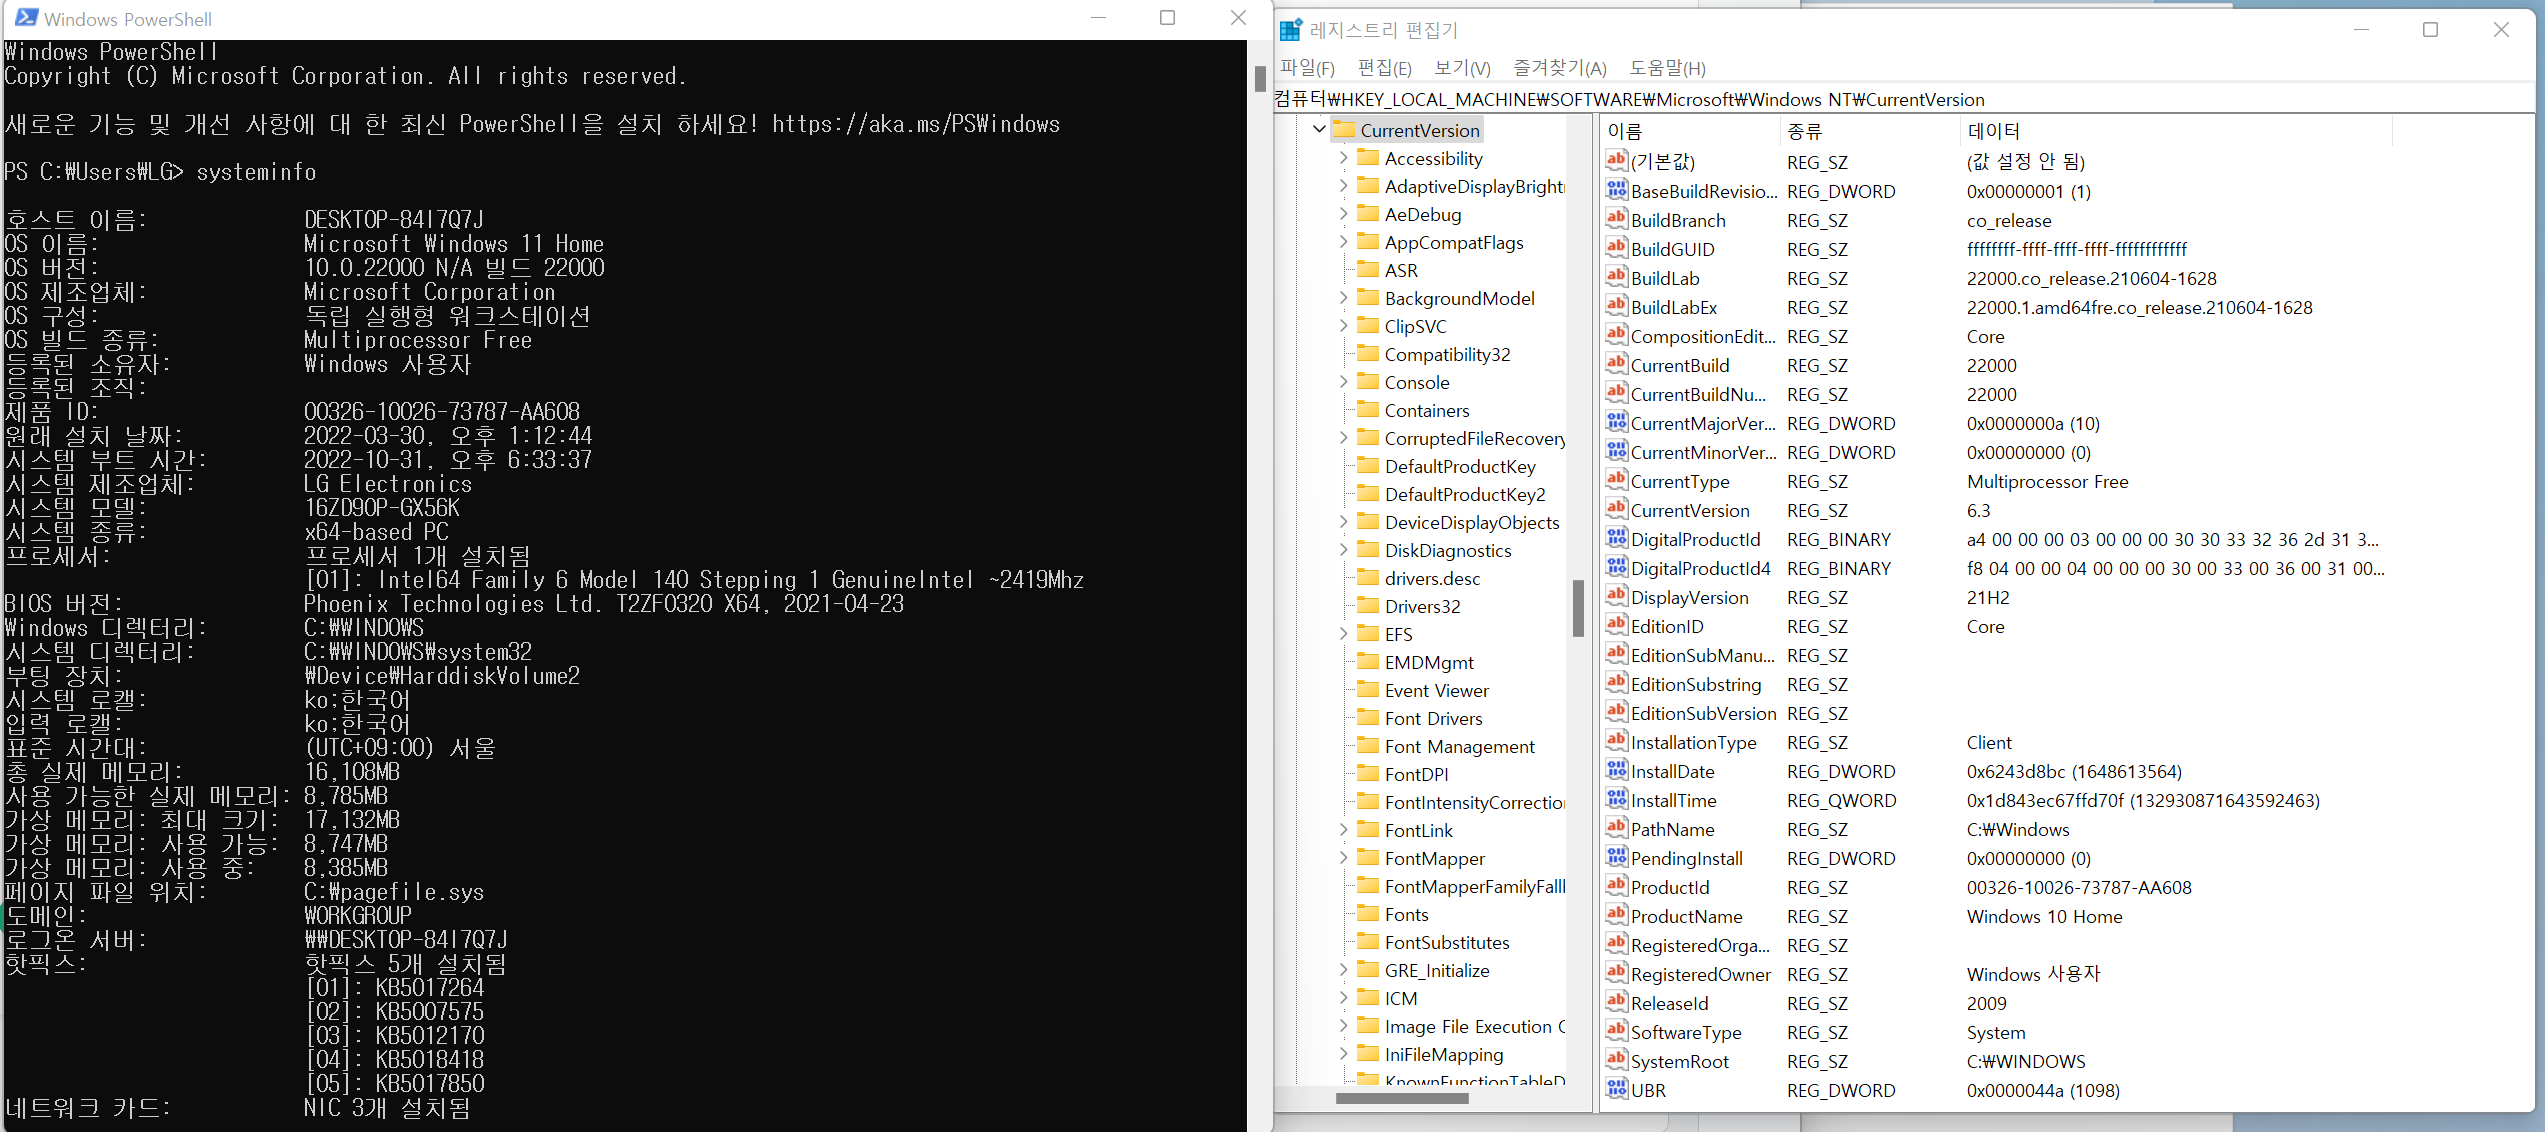The image size is (2545, 1132).
Task: Click the 'systeminfo' command text
Action: click(x=256, y=172)
